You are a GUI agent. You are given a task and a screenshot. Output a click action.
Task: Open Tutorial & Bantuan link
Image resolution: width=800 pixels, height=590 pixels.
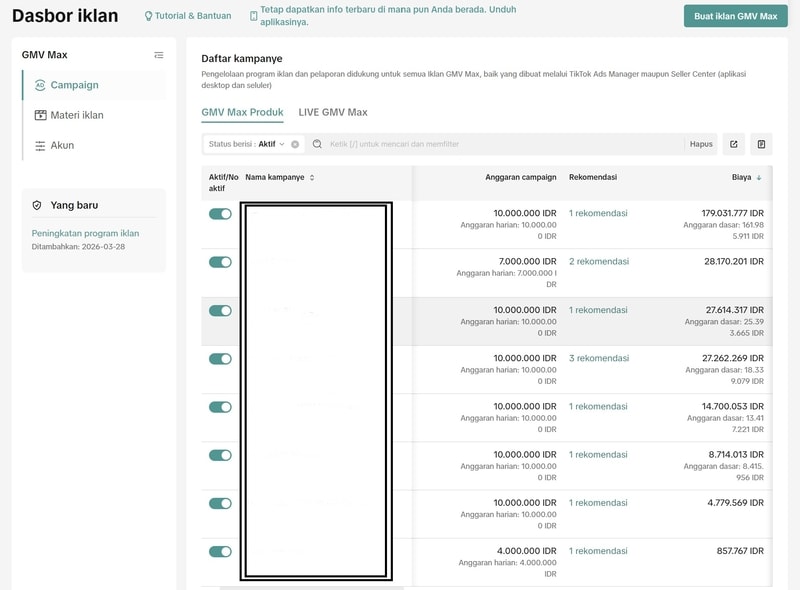[193, 16]
